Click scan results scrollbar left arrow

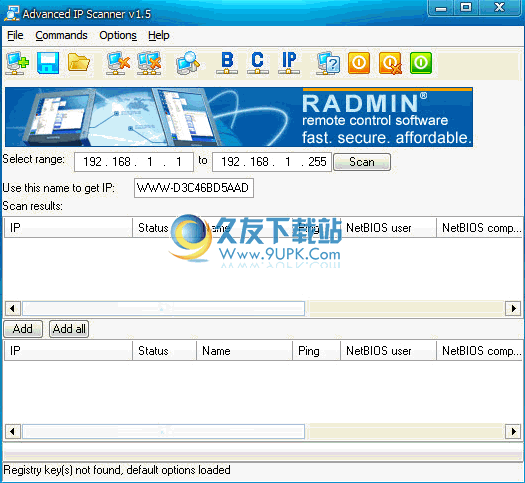(13, 308)
